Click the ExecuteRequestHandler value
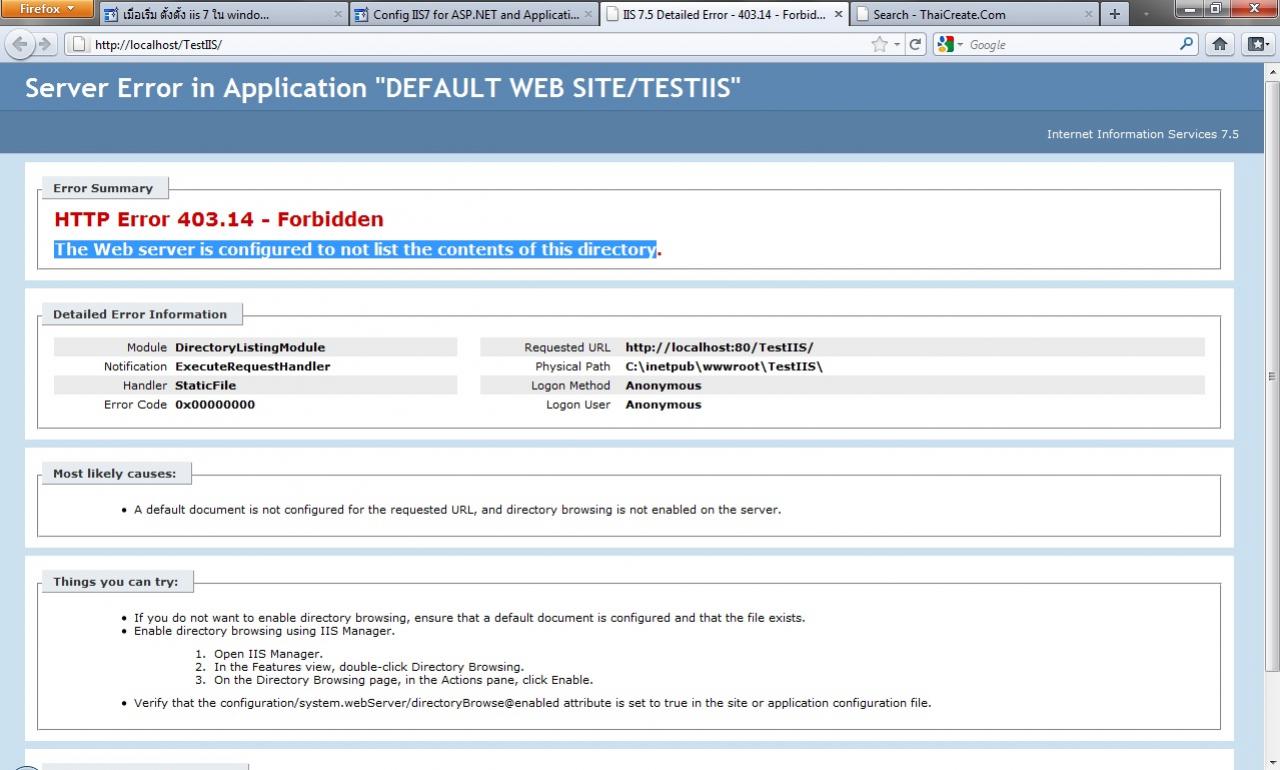The height and width of the screenshot is (770, 1280). [x=252, y=366]
